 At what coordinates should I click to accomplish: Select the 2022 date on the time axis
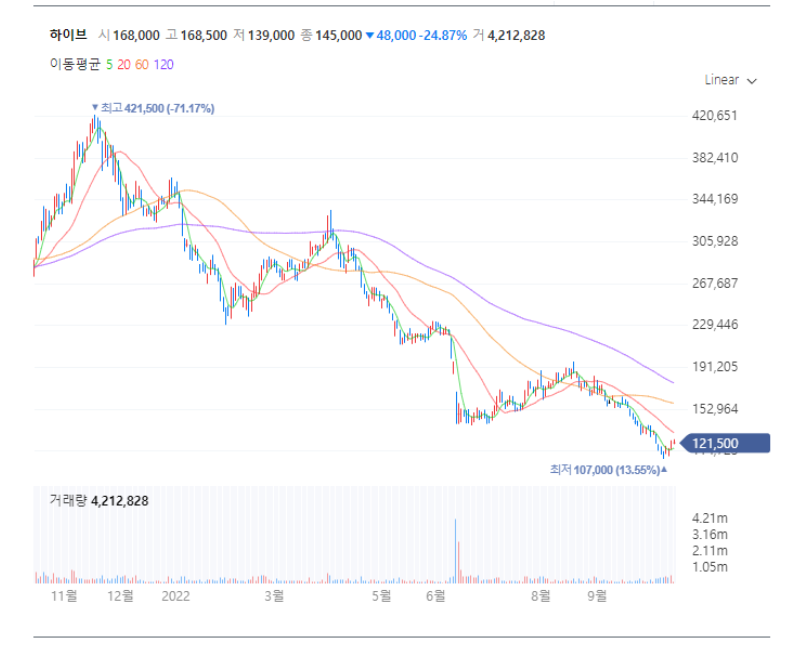176,596
